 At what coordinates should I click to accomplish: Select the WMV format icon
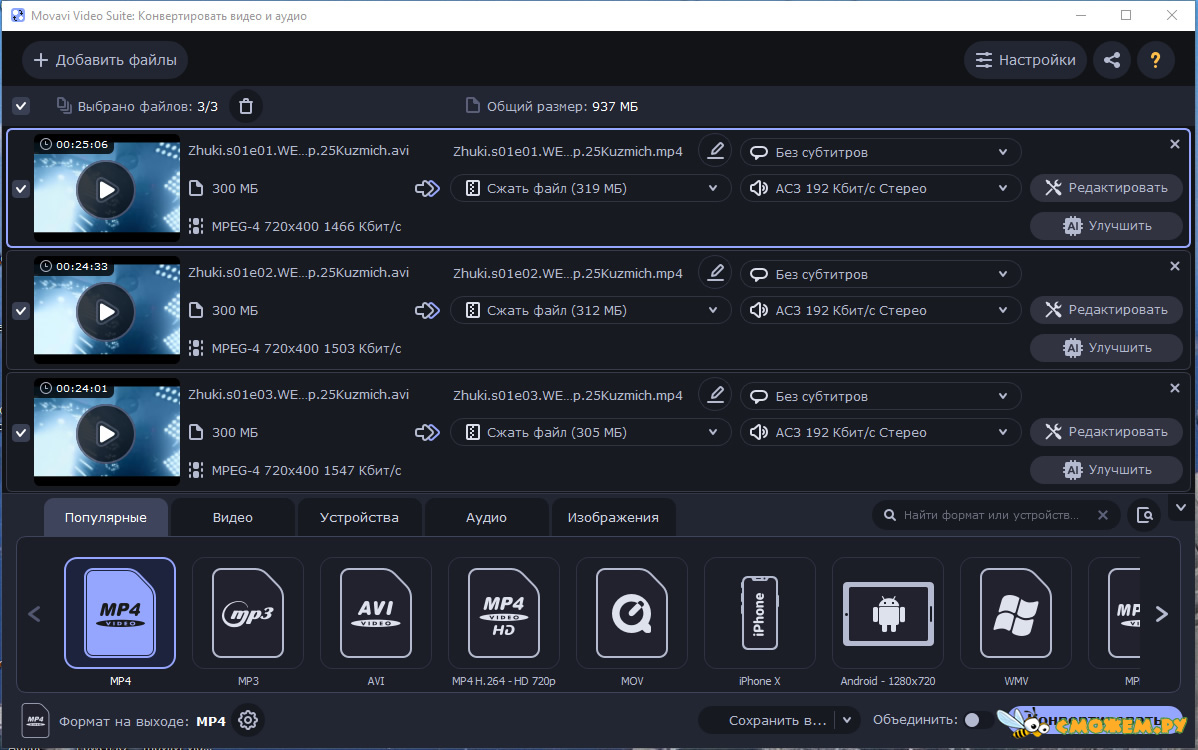[1015, 613]
